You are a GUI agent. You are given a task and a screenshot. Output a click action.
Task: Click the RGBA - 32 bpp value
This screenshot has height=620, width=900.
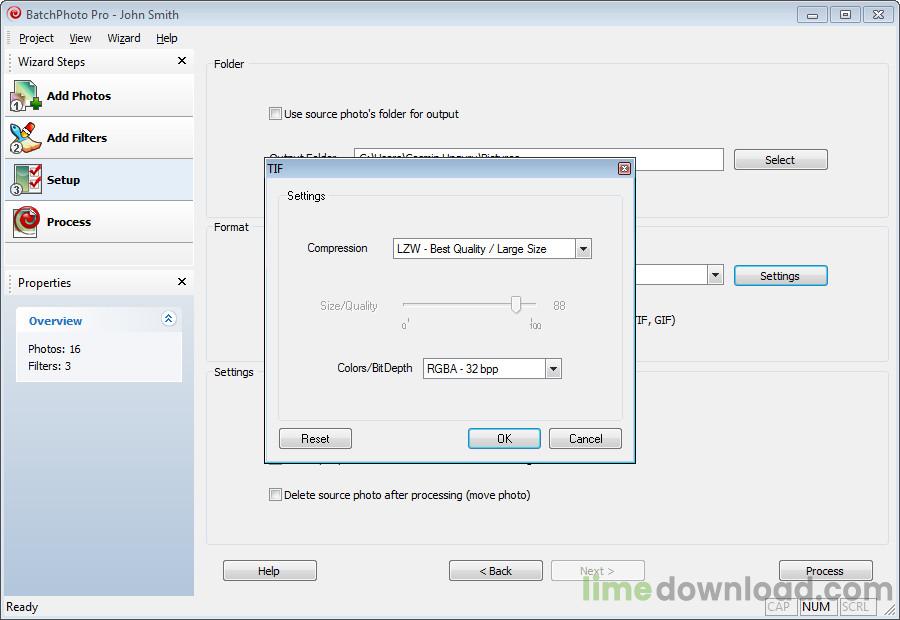click(463, 369)
